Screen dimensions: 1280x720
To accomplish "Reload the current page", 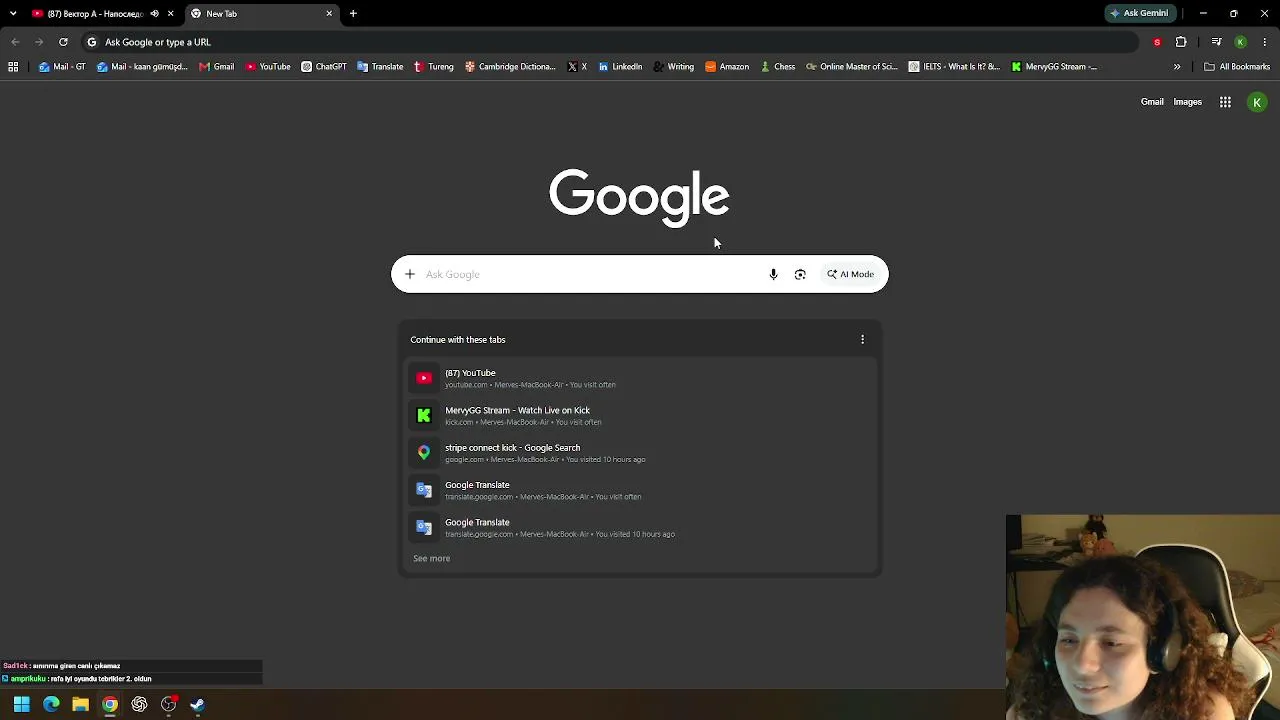I will (x=63, y=42).
